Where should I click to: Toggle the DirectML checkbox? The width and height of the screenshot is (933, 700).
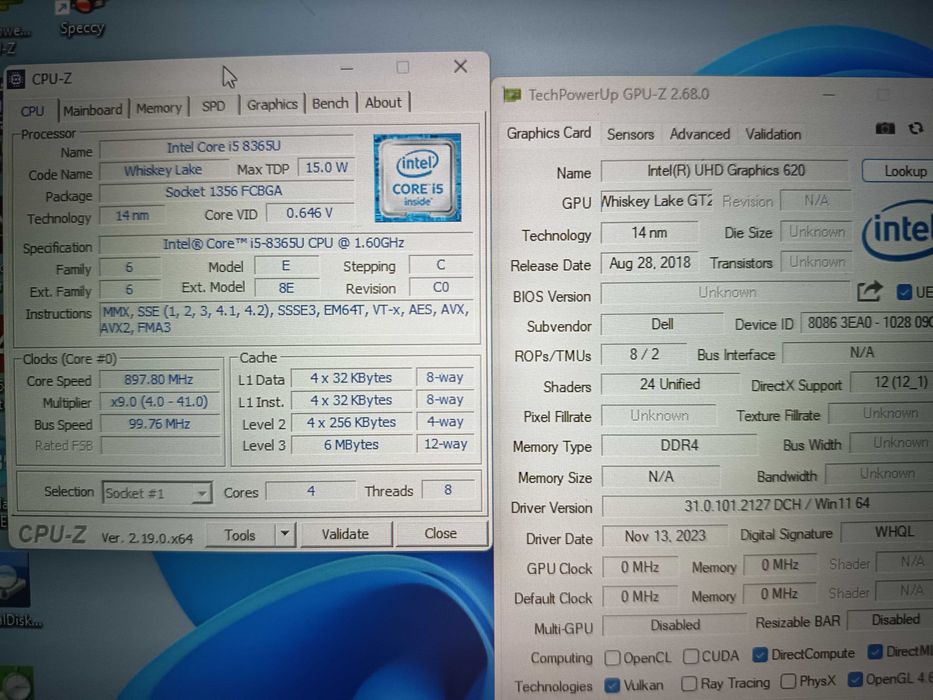pyautogui.click(x=875, y=652)
